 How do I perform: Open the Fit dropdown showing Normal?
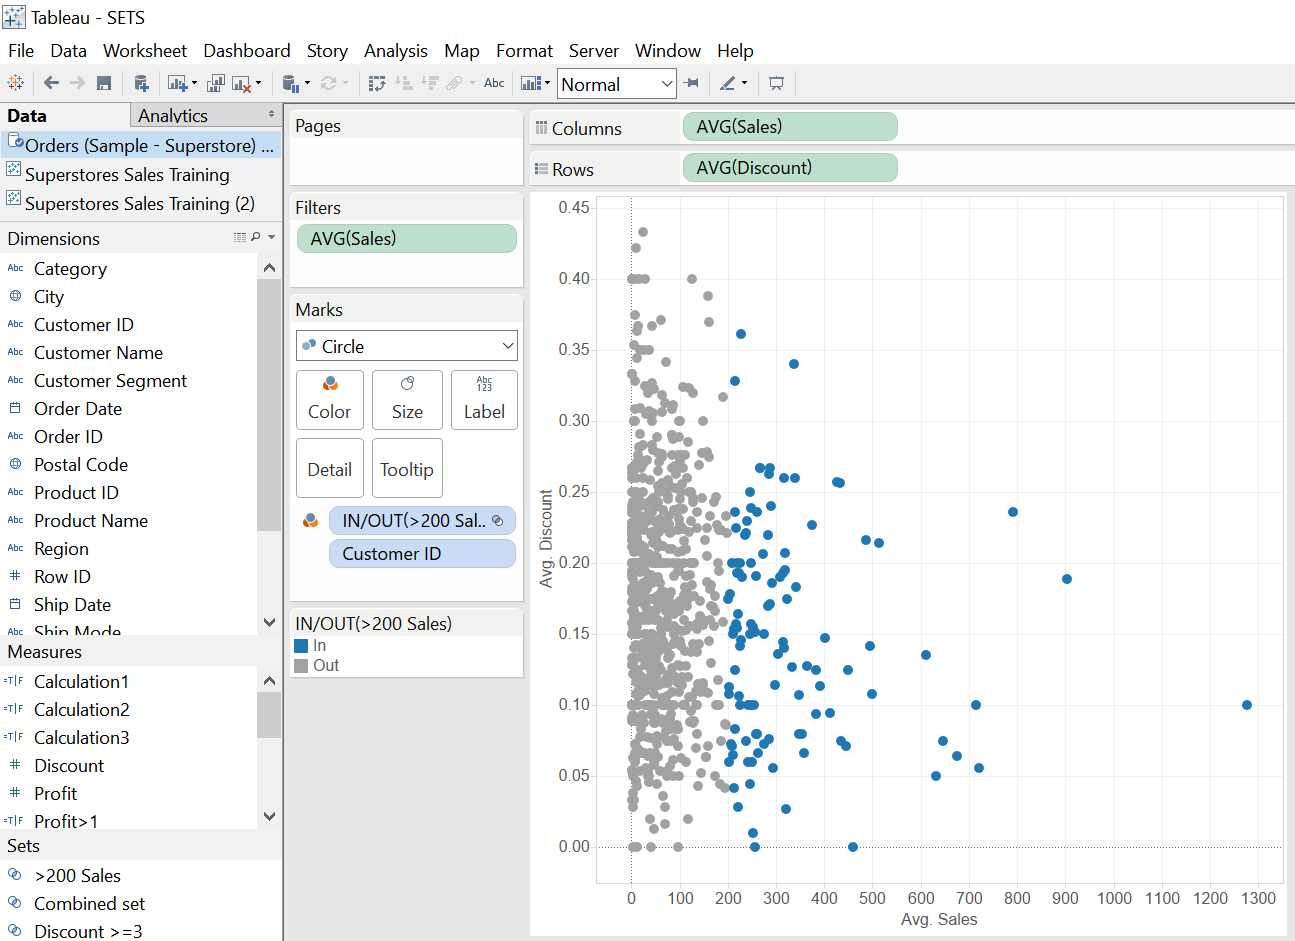pos(617,84)
